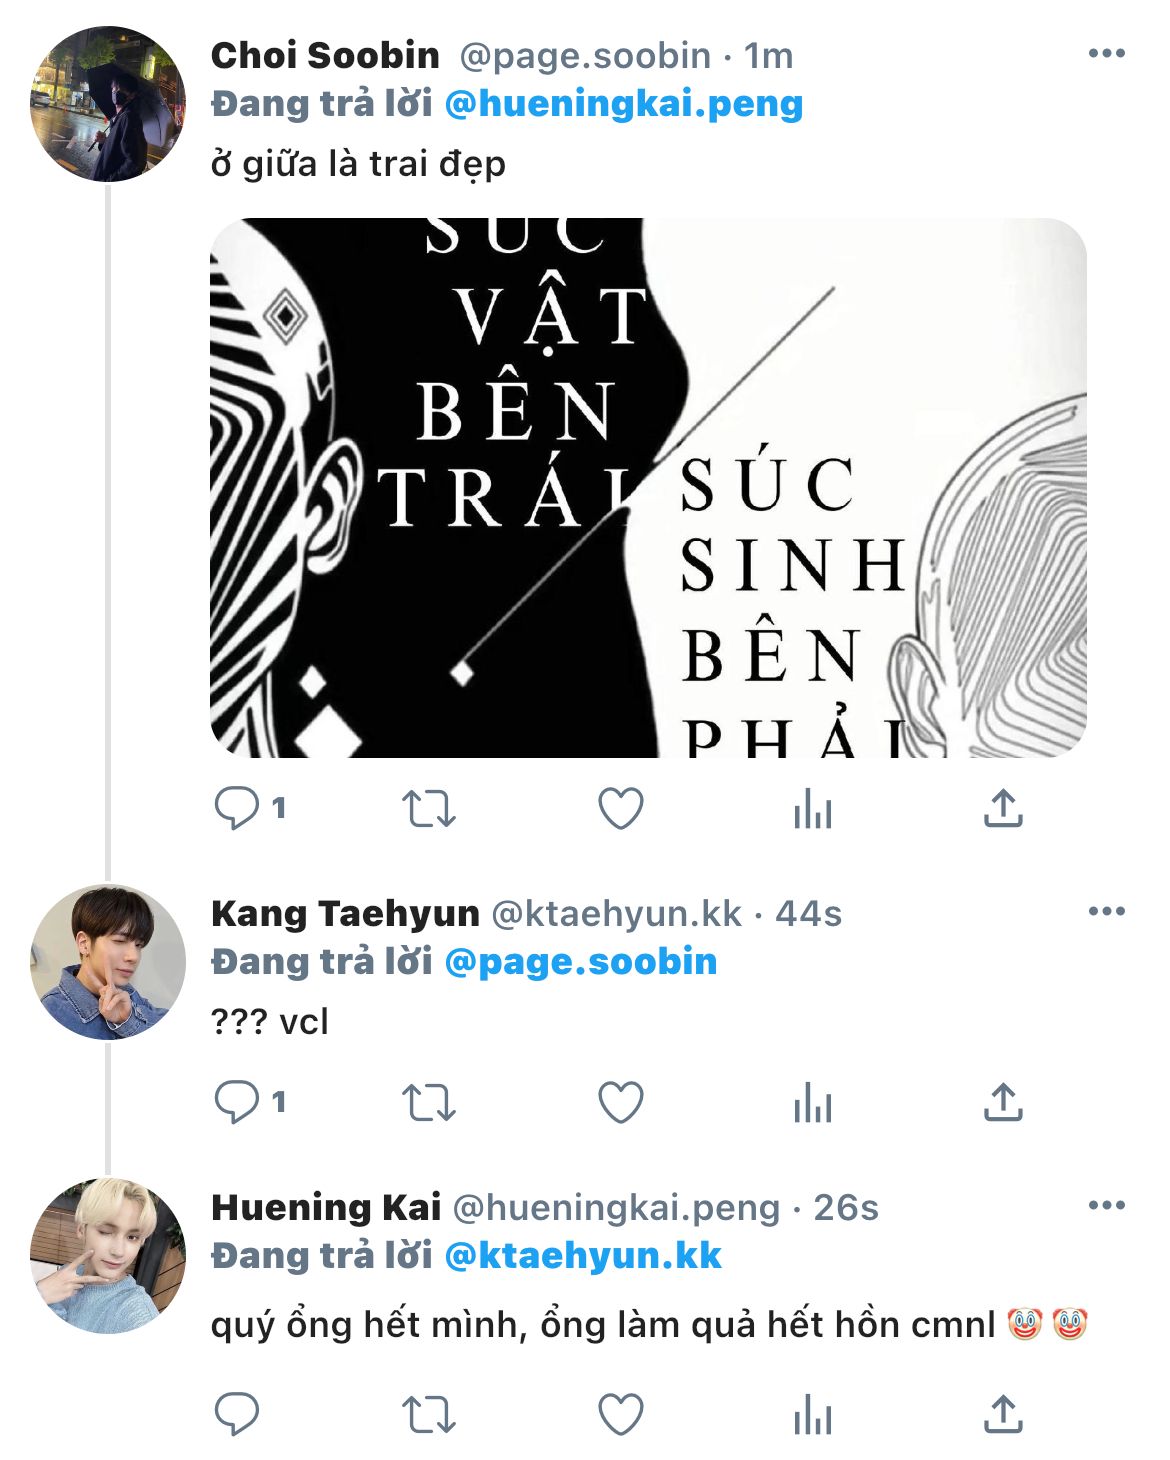Like Kang Taehyun's ??? vcl reply
1170x1460 pixels.
(x=620, y=1103)
